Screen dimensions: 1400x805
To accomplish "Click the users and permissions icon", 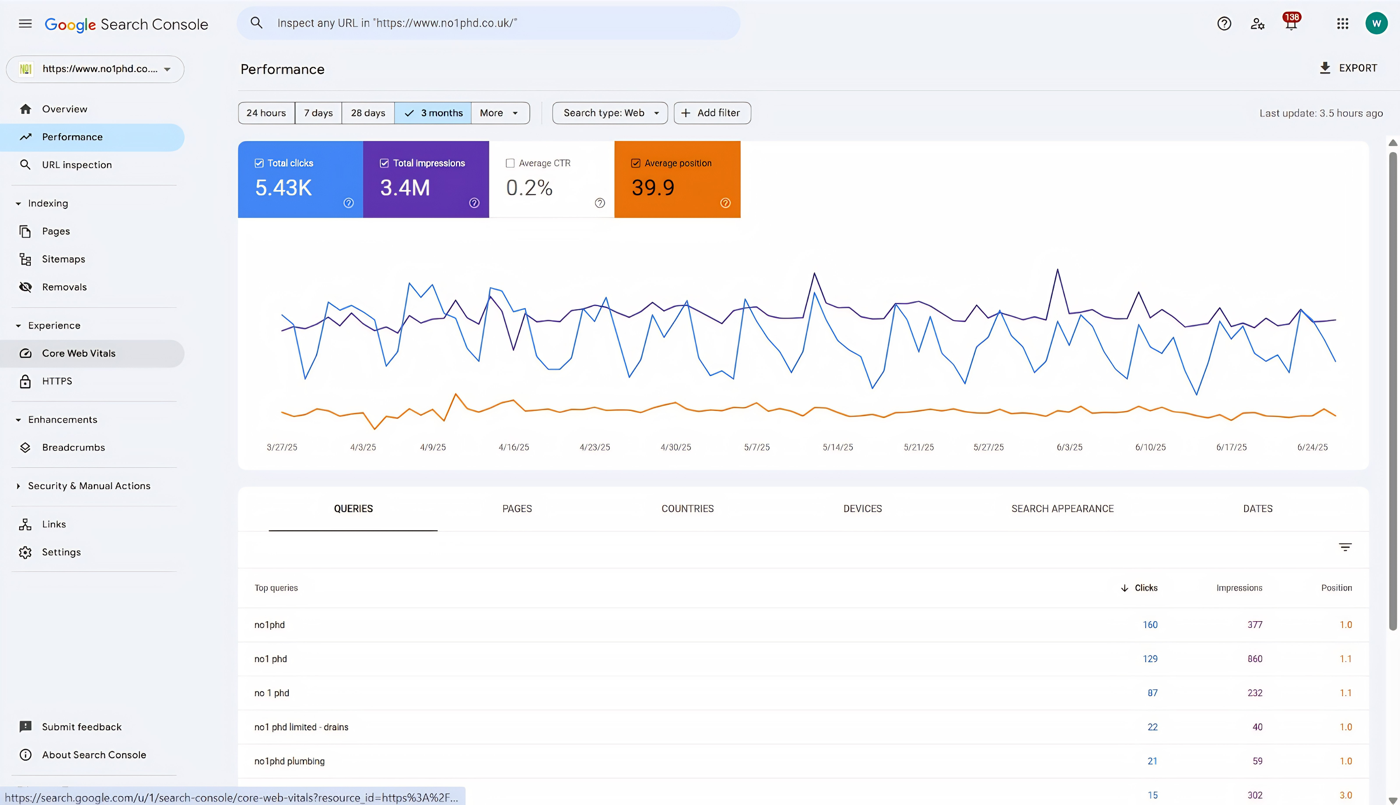I will tap(1257, 24).
